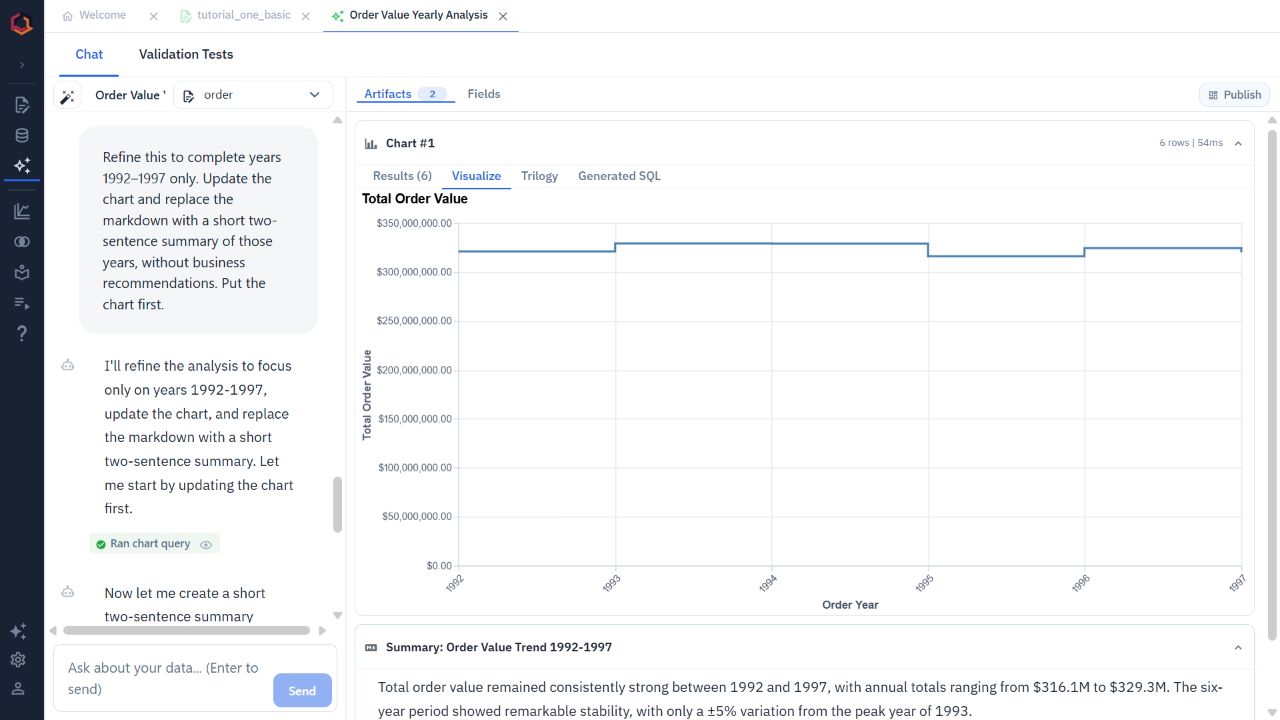This screenshot has height=720, width=1280.
Task: Click the bottom sparkle assistant icon
Action: click(18, 631)
